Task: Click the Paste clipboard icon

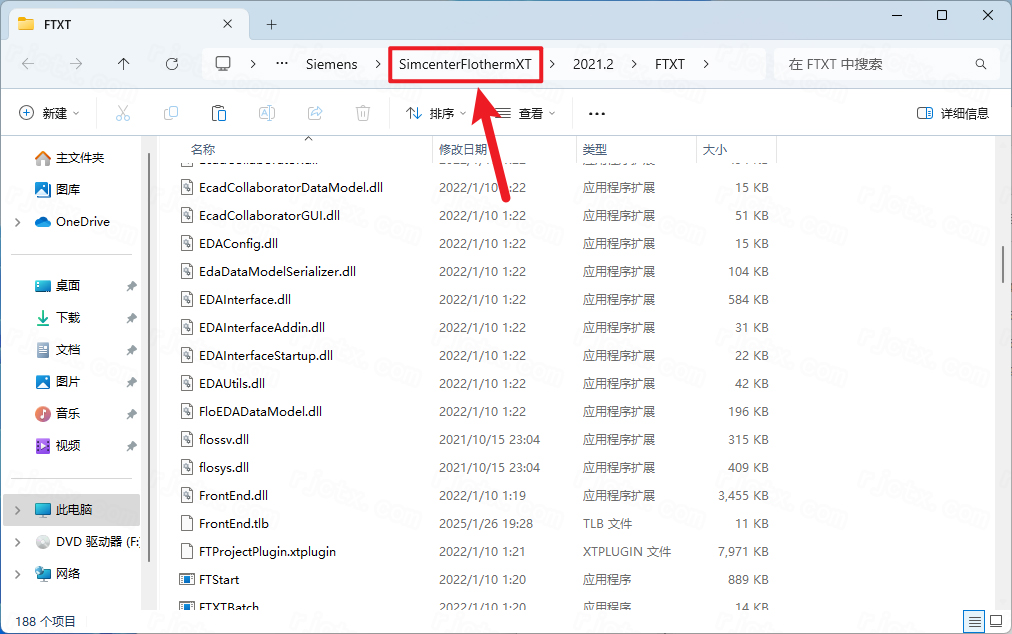Action: coord(219,114)
